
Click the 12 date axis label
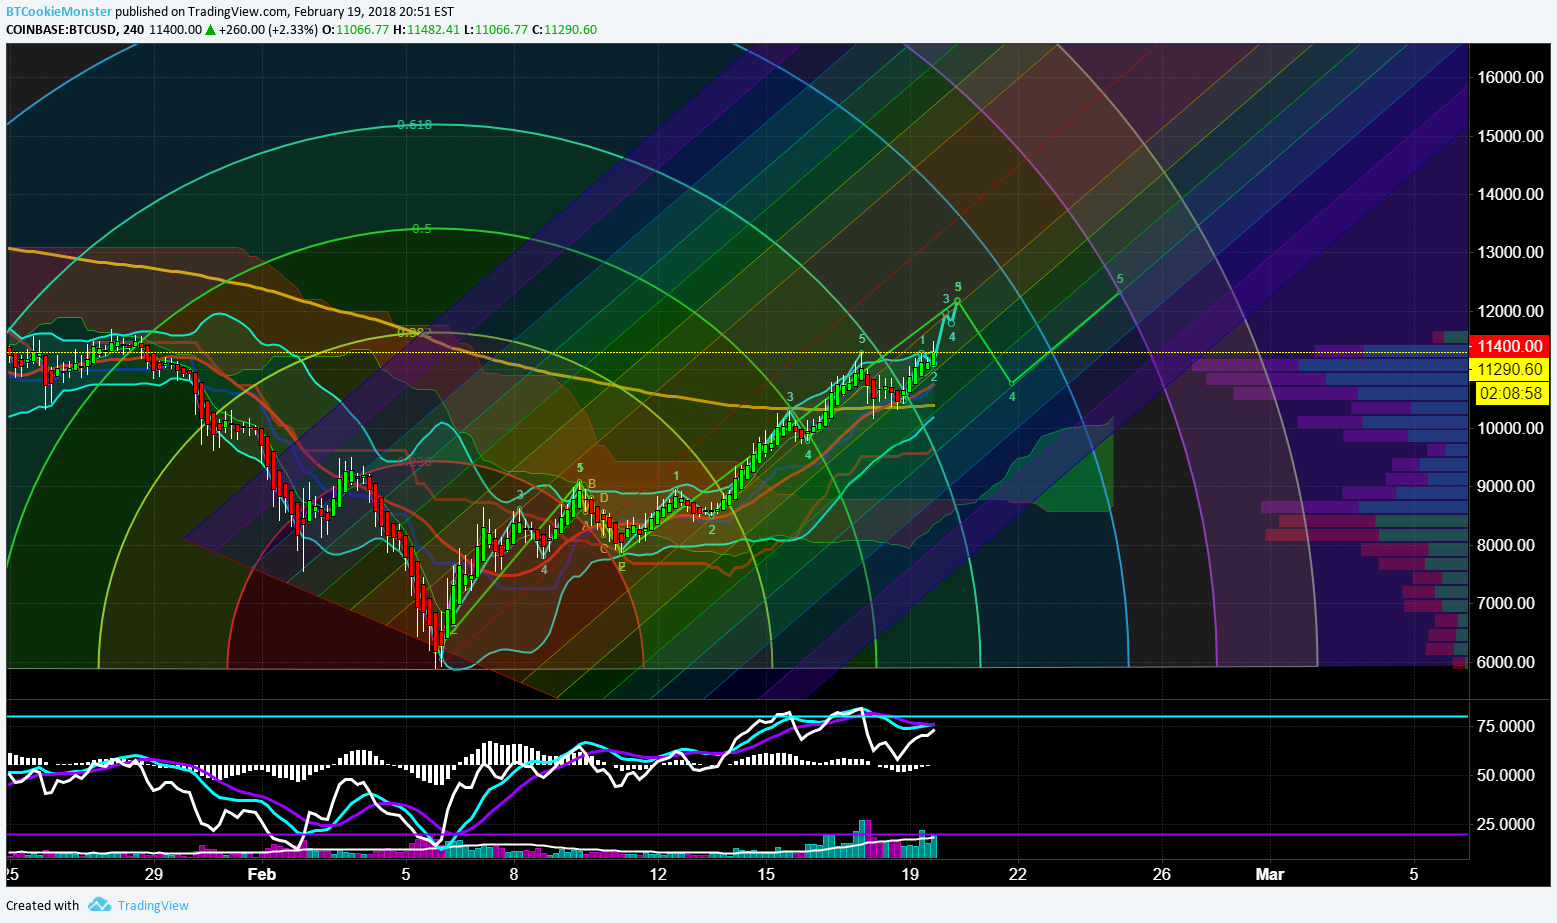658,874
